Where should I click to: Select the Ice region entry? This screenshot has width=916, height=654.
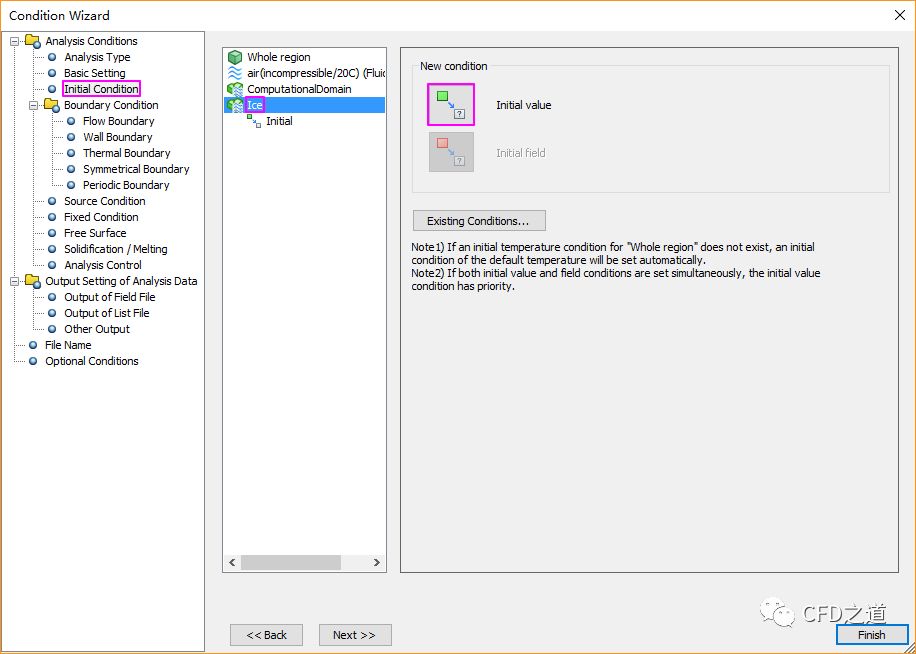point(255,105)
